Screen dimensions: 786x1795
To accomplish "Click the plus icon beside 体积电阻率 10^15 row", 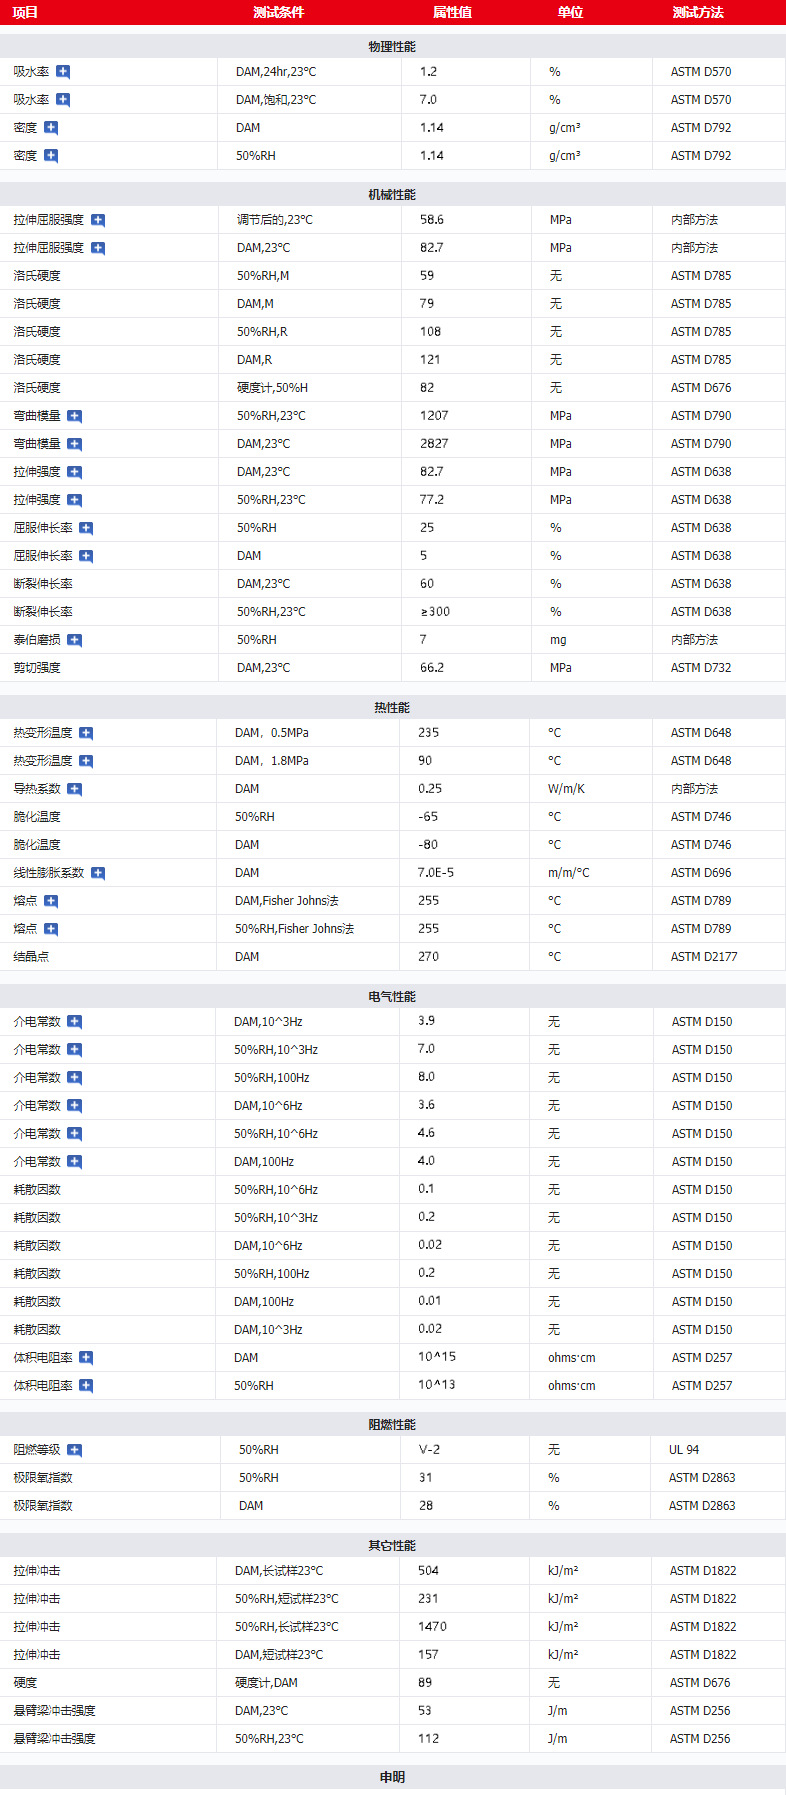I will [86, 1358].
